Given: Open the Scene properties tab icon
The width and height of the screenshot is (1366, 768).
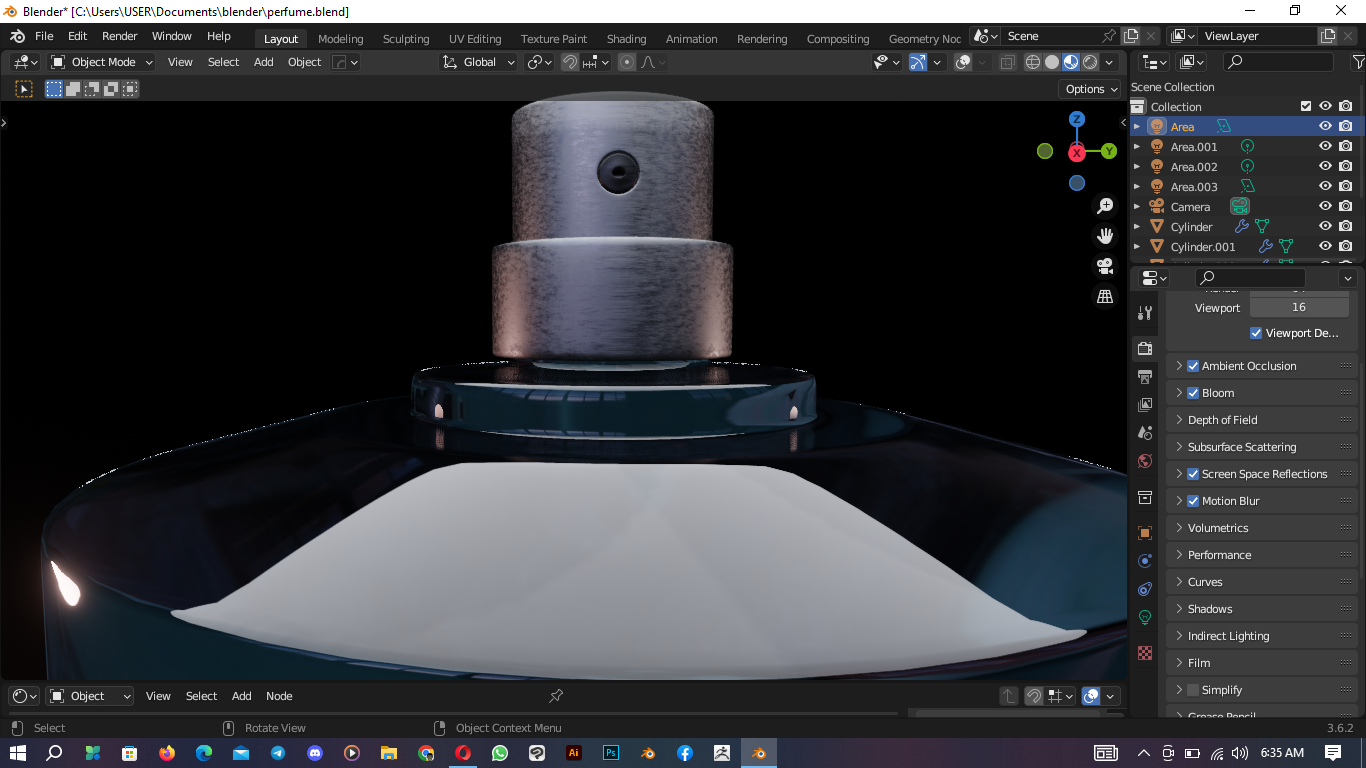Looking at the screenshot, I should (1145, 433).
